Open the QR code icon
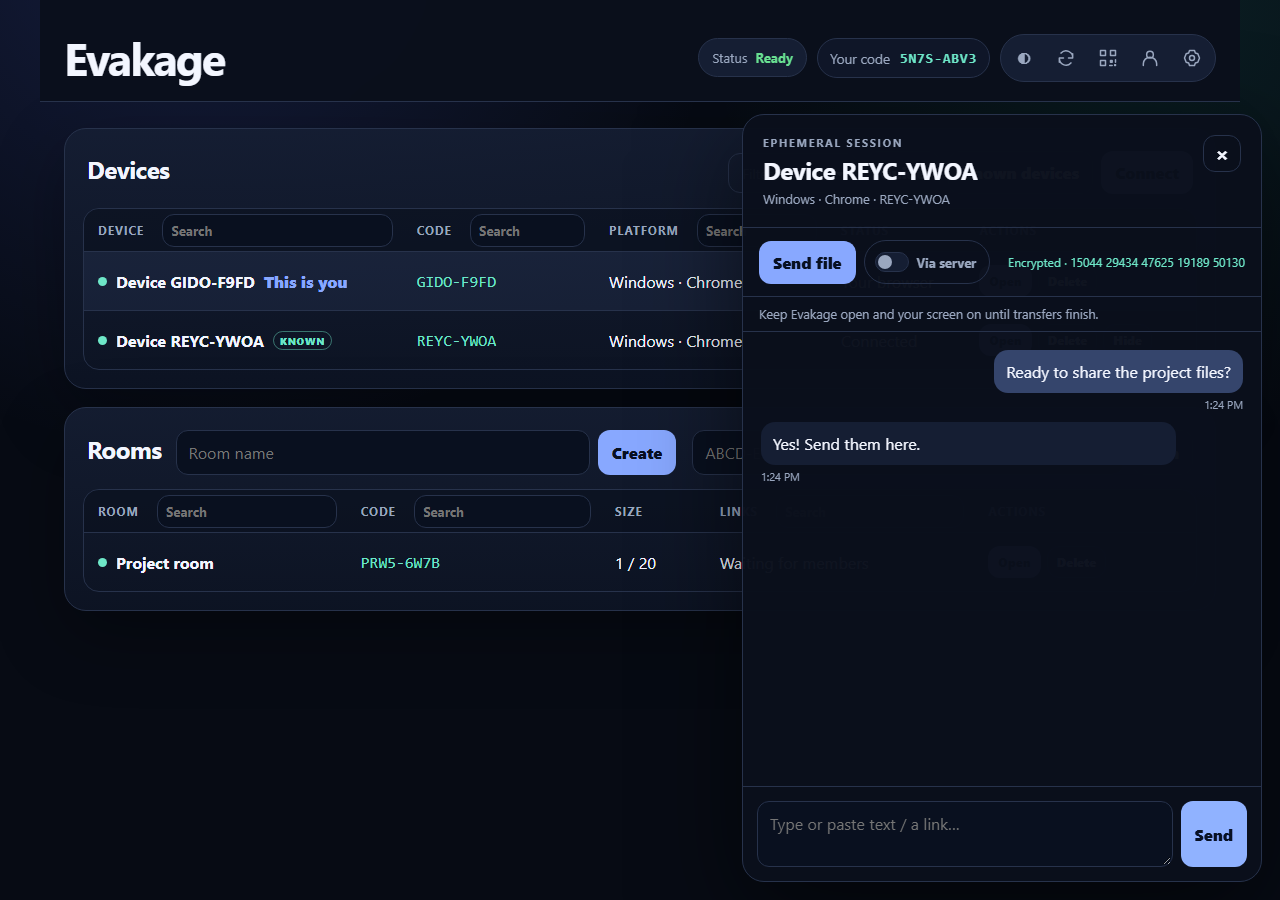Image resolution: width=1280 pixels, height=900 pixels. tap(1108, 59)
